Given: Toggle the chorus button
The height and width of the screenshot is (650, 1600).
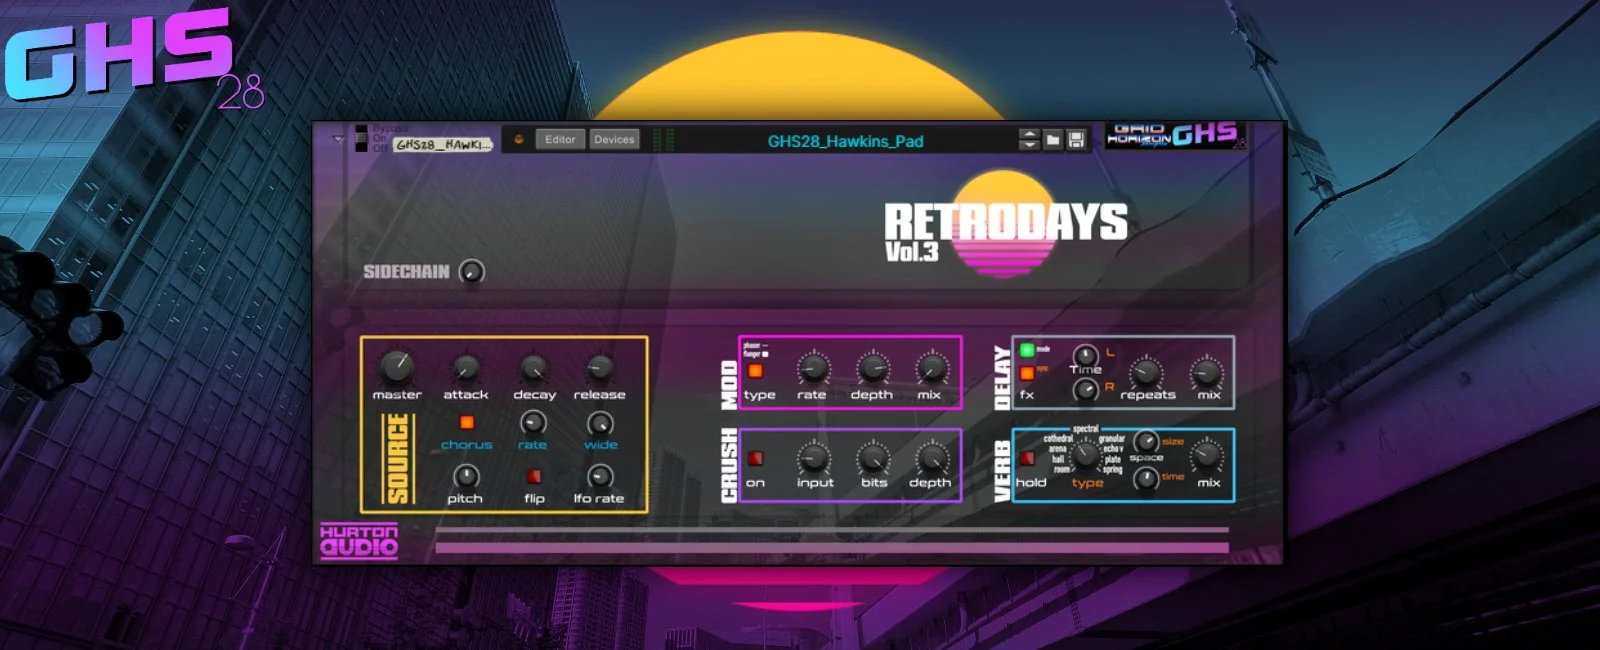Looking at the screenshot, I should (466, 423).
